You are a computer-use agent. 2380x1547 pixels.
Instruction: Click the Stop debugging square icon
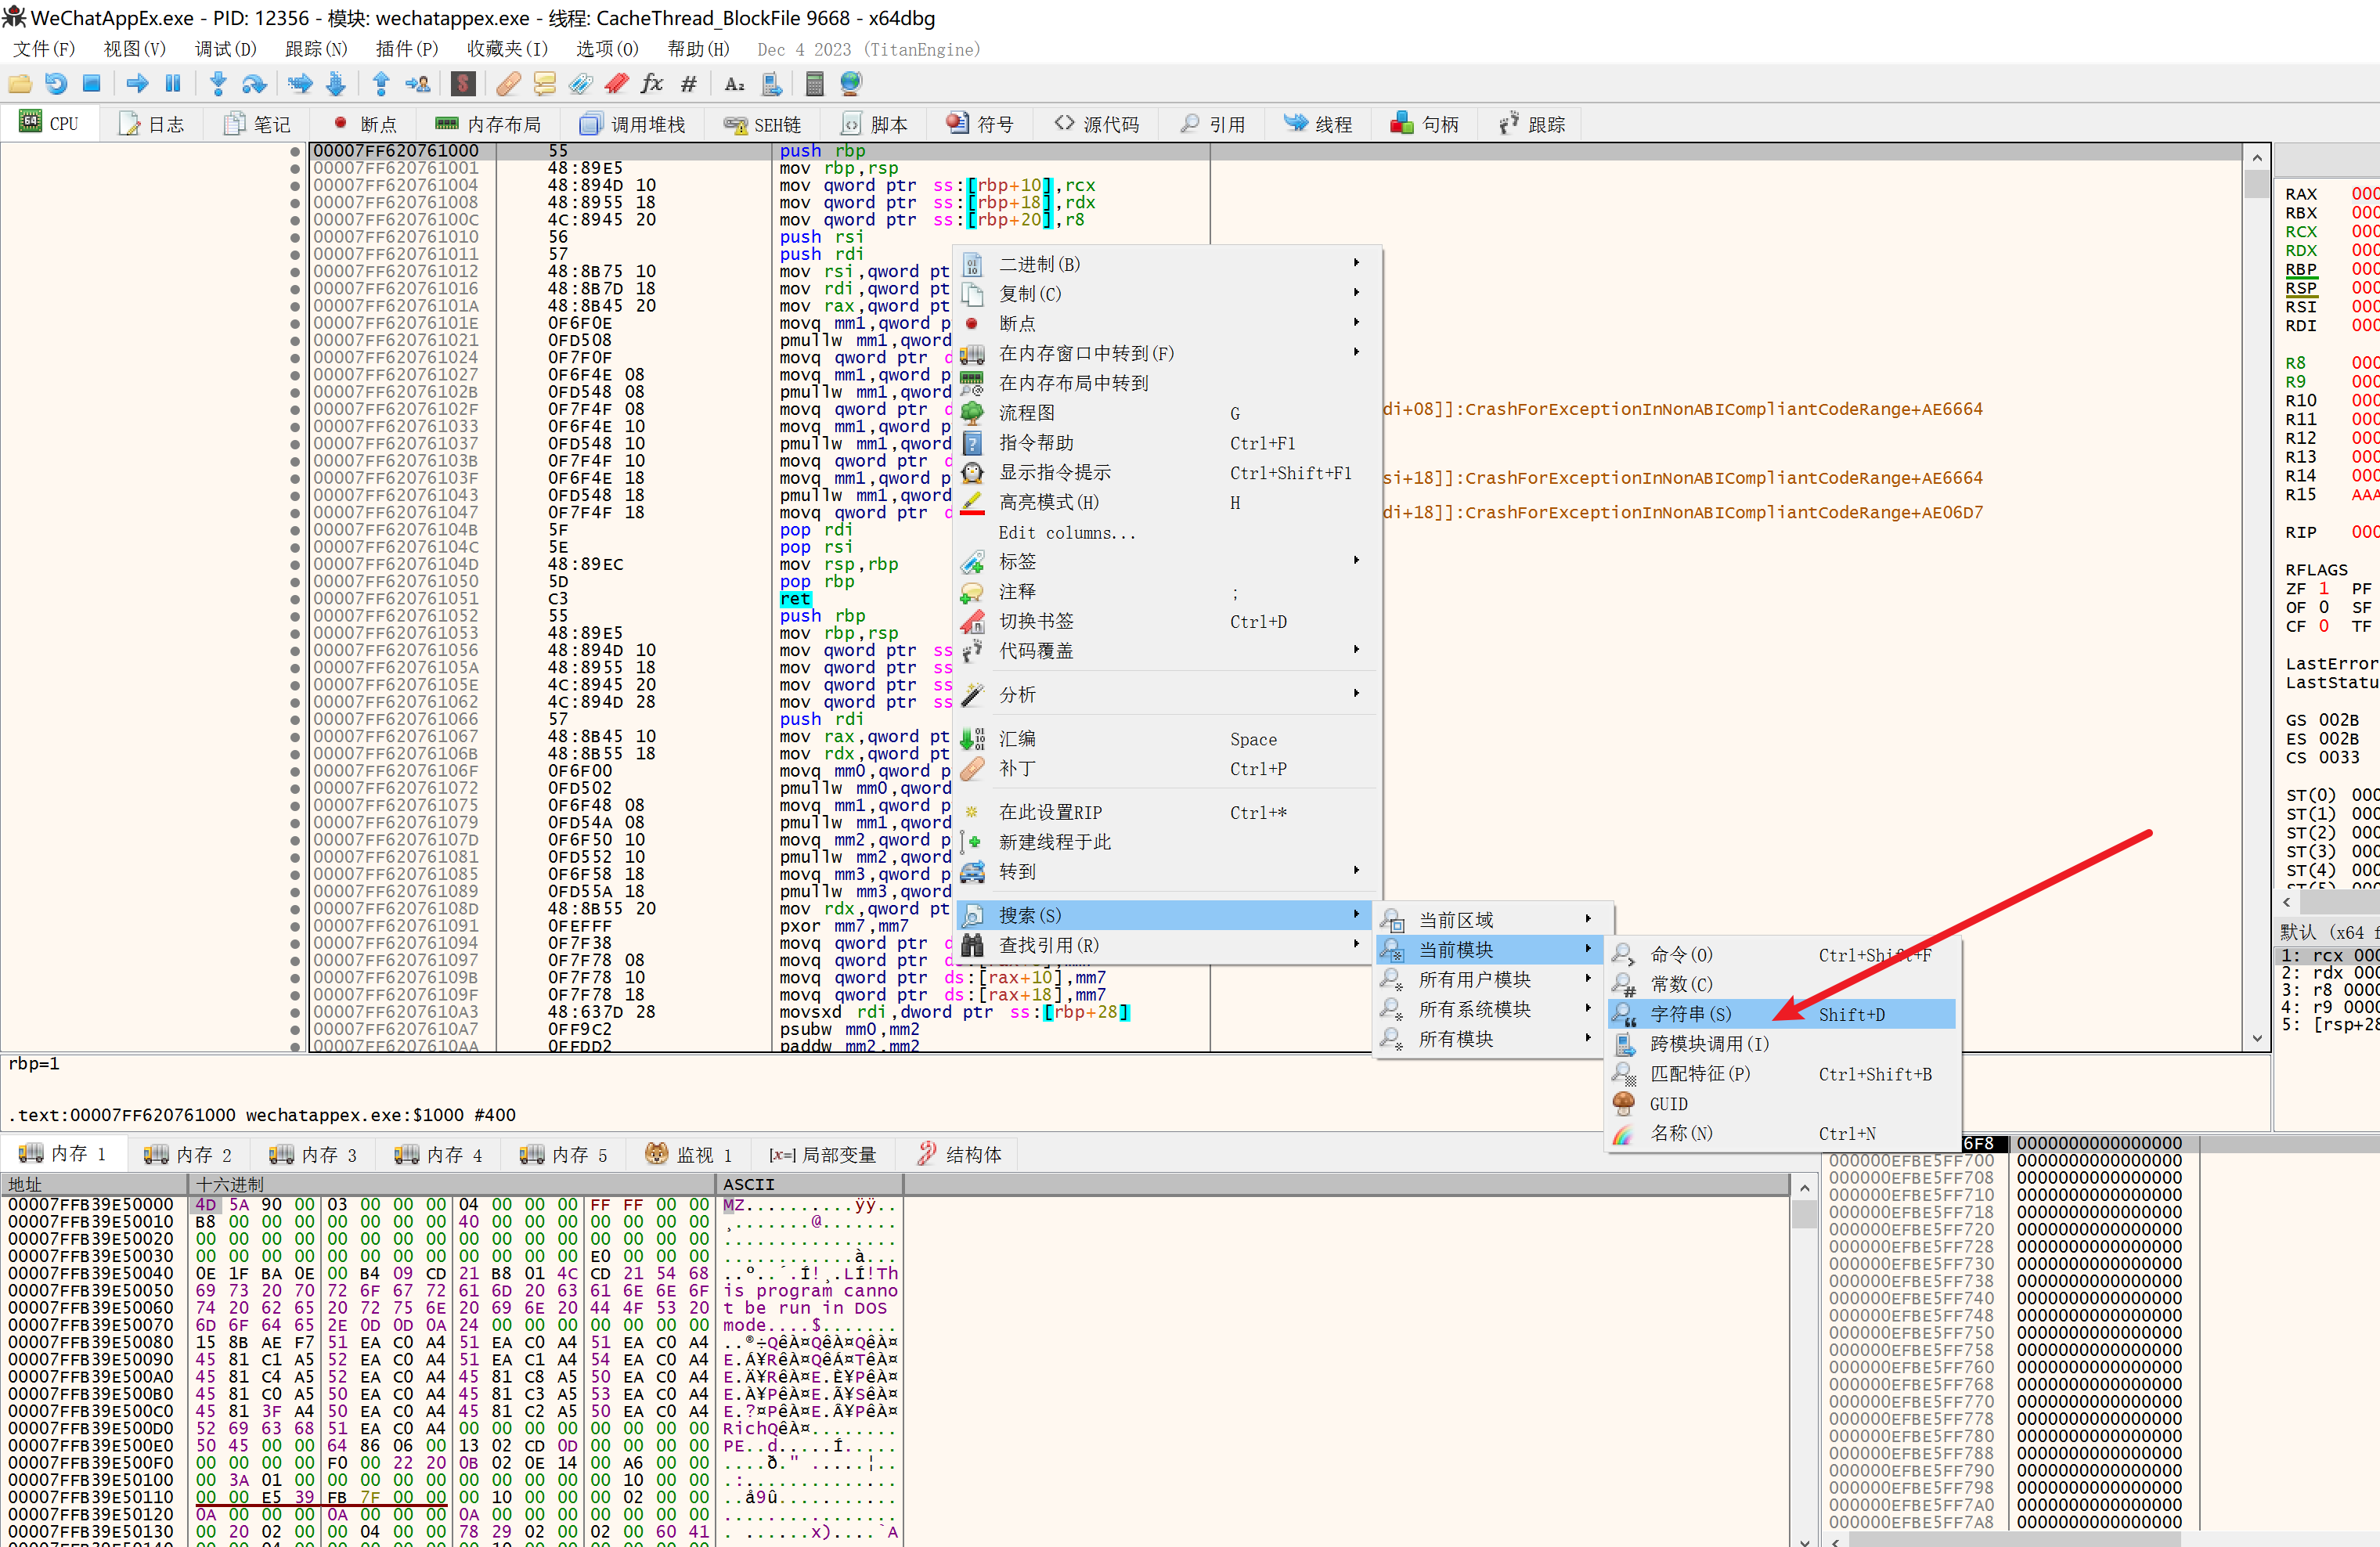coord(91,84)
